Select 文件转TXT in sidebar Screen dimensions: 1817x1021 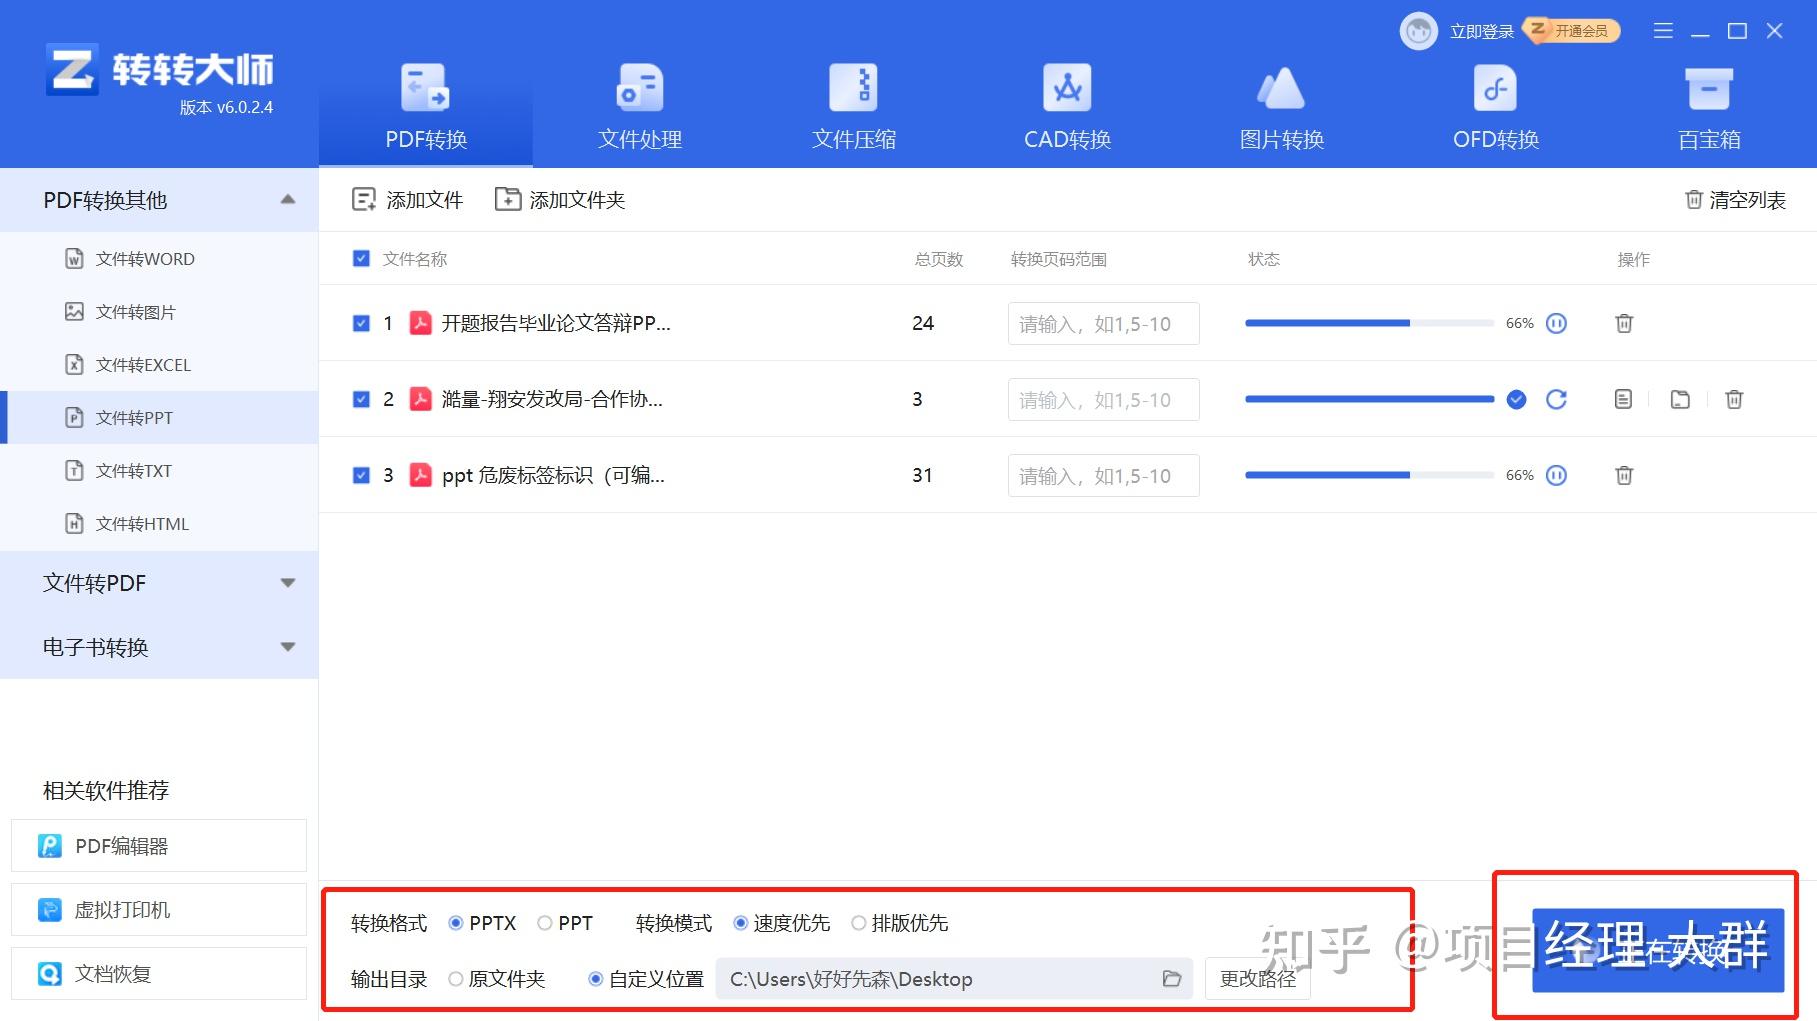[x=159, y=471]
